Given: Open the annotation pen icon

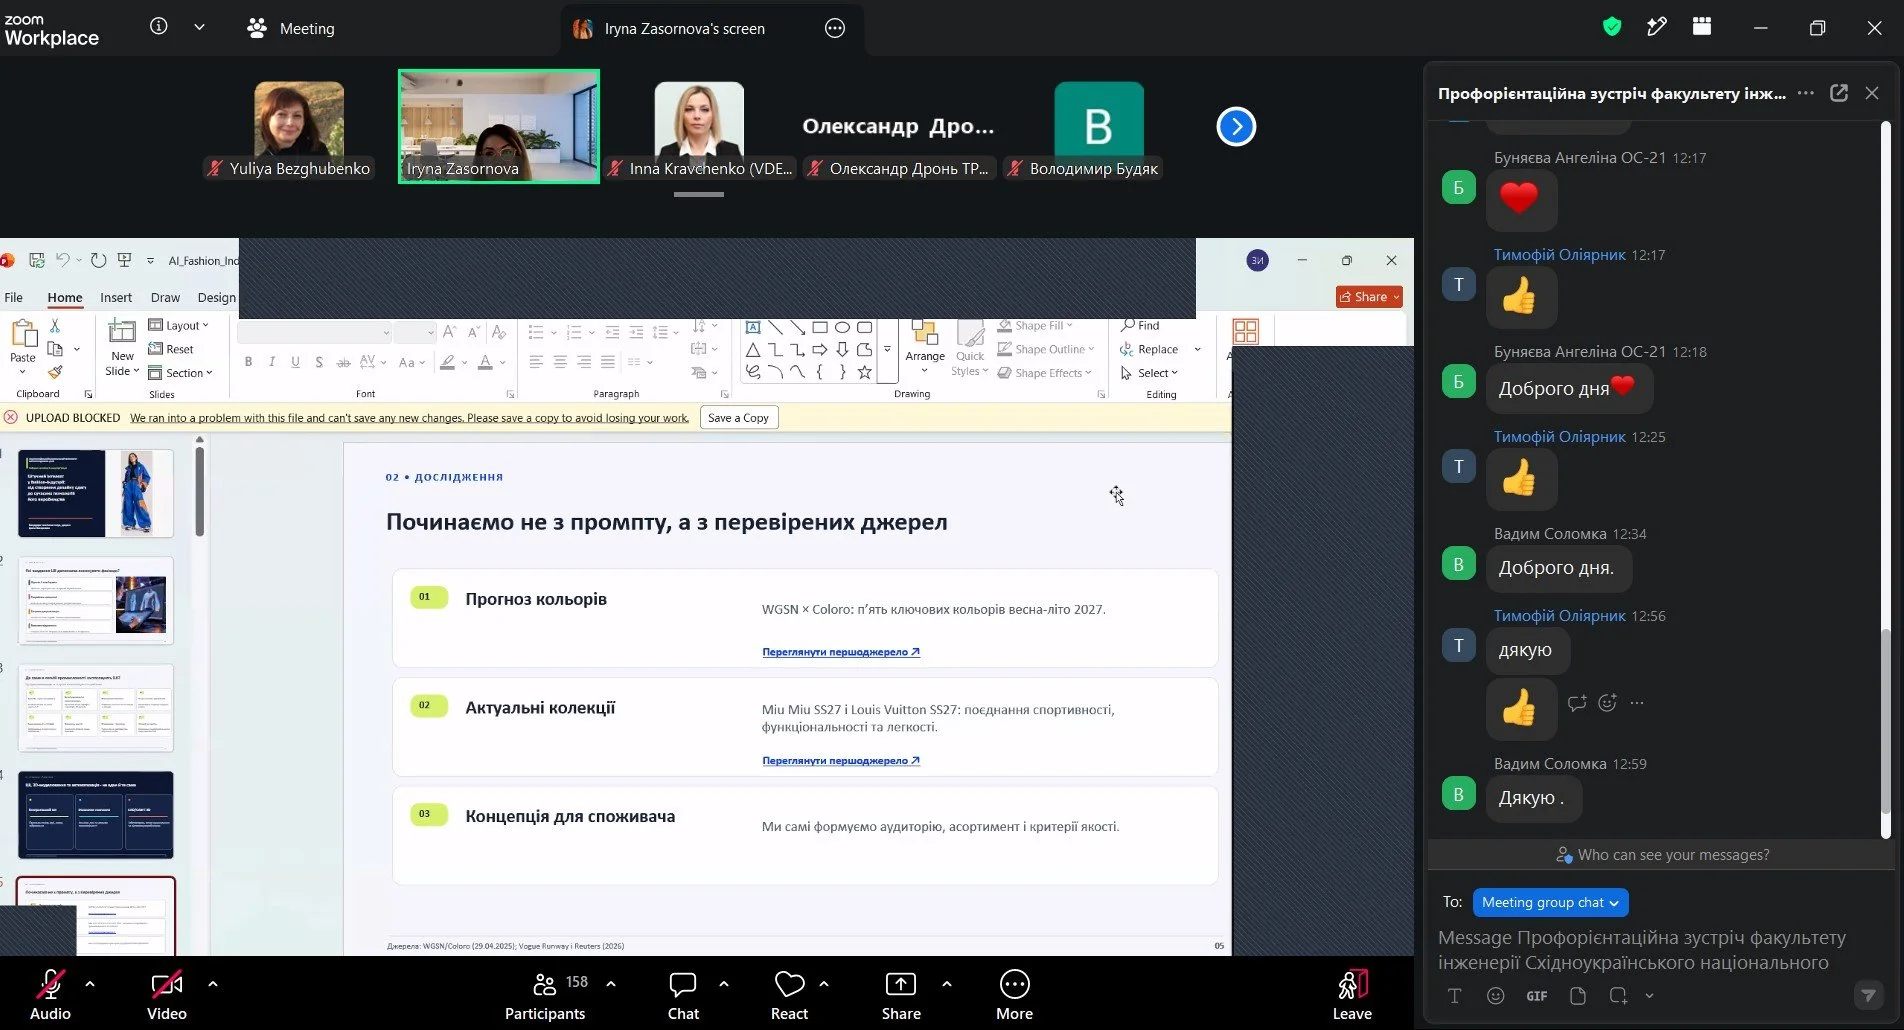Looking at the screenshot, I should coord(1657,27).
